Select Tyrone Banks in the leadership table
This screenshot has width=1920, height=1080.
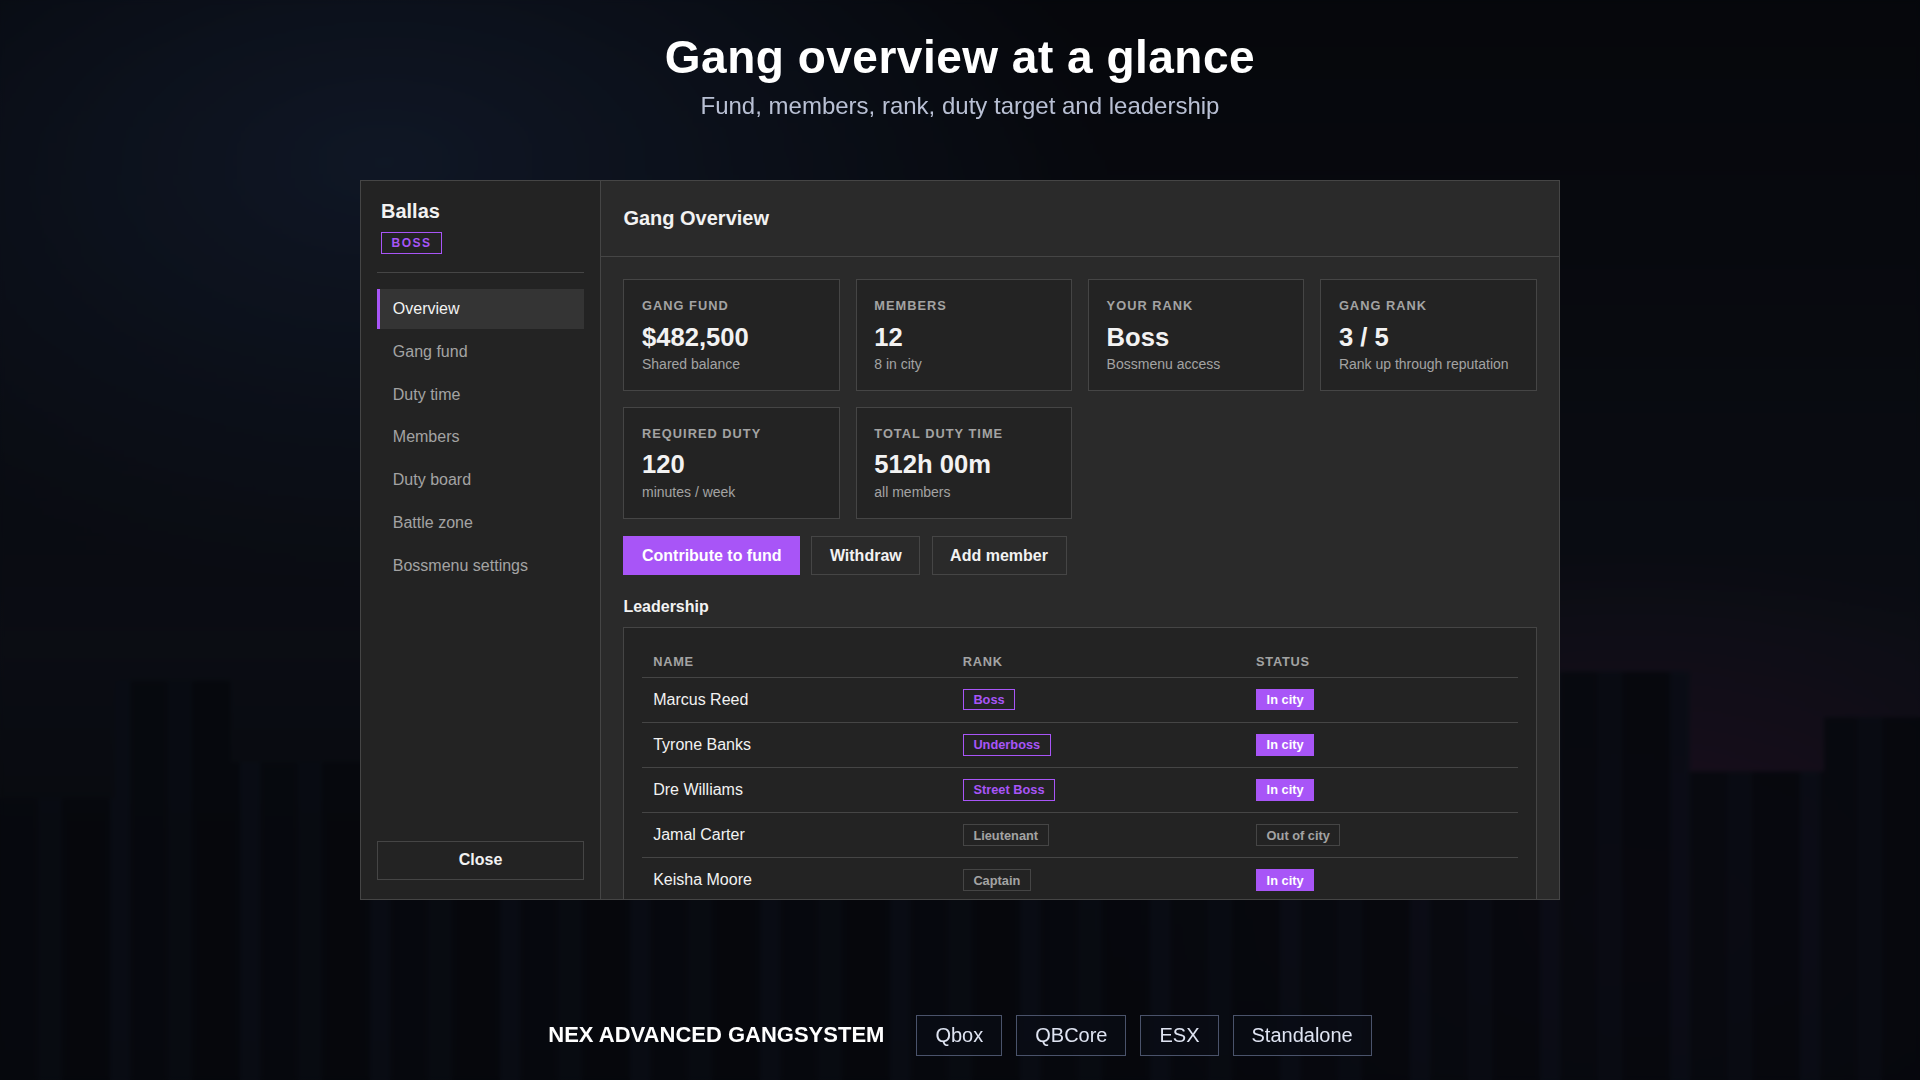click(x=1080, y=745)
